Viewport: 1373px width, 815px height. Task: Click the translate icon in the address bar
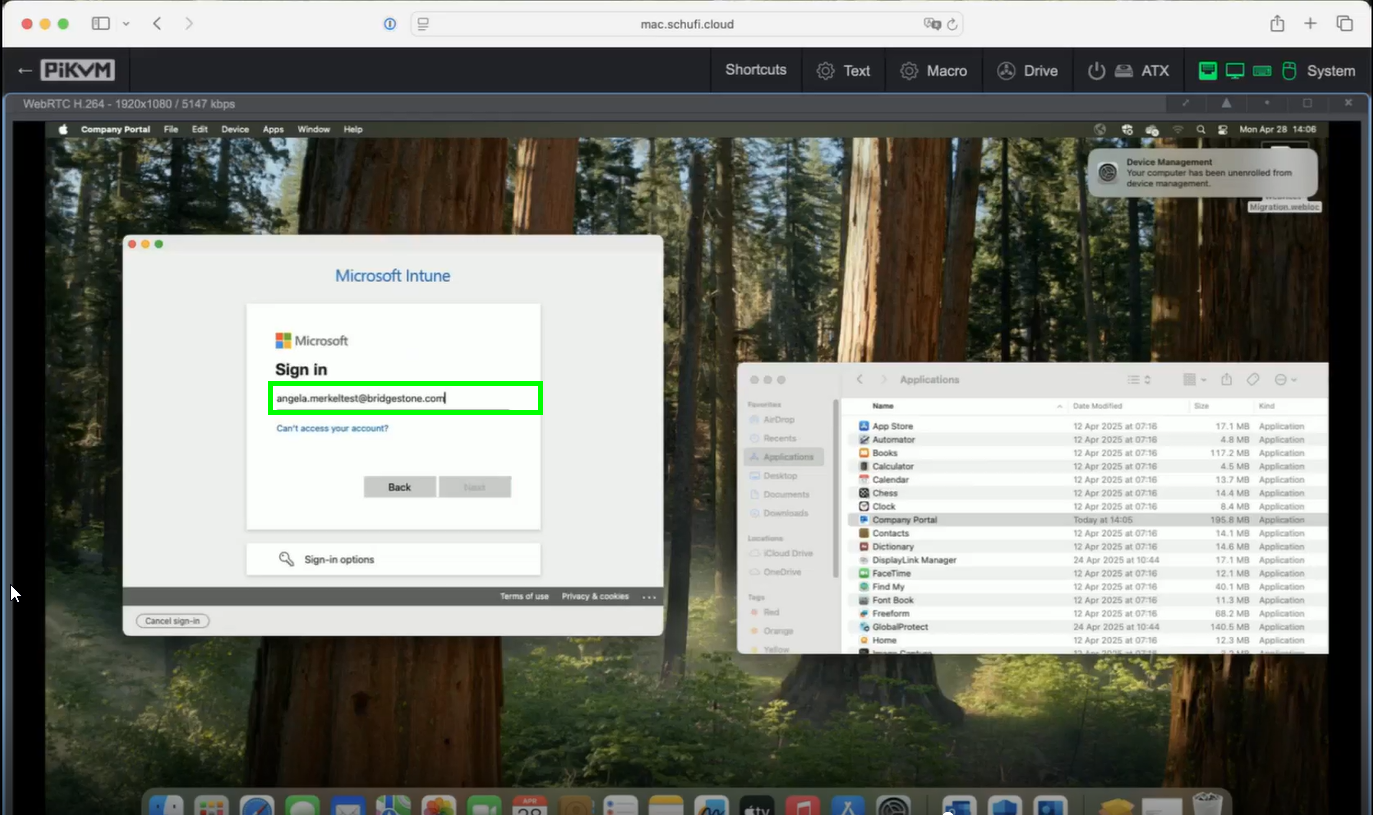coord(932,24)
